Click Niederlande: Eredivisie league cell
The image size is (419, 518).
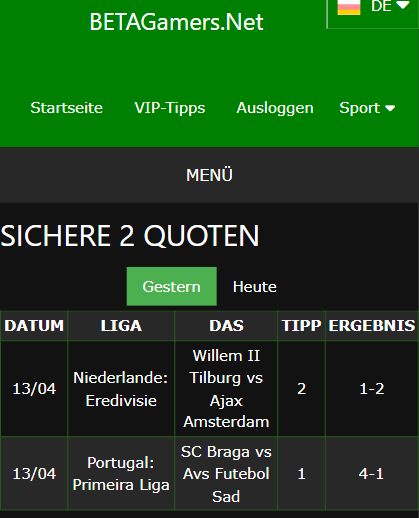coord(121,389)
